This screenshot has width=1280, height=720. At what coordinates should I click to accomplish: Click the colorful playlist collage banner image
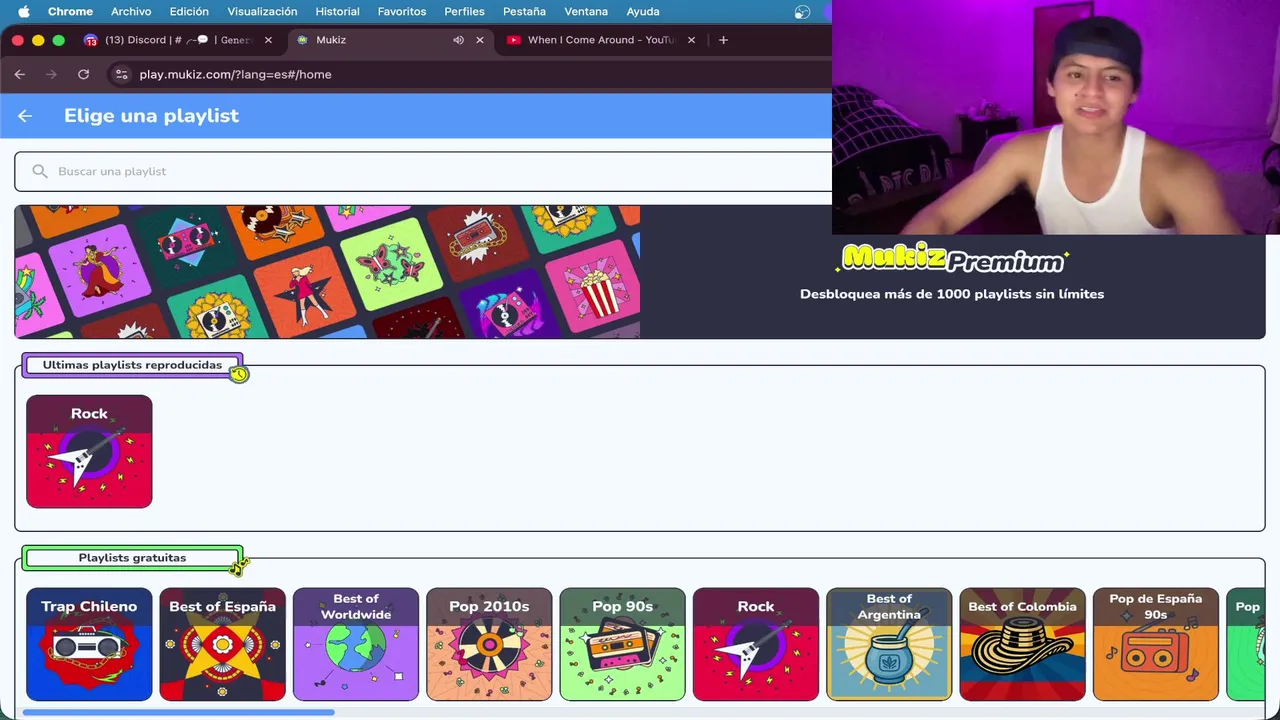click(327, 272)
